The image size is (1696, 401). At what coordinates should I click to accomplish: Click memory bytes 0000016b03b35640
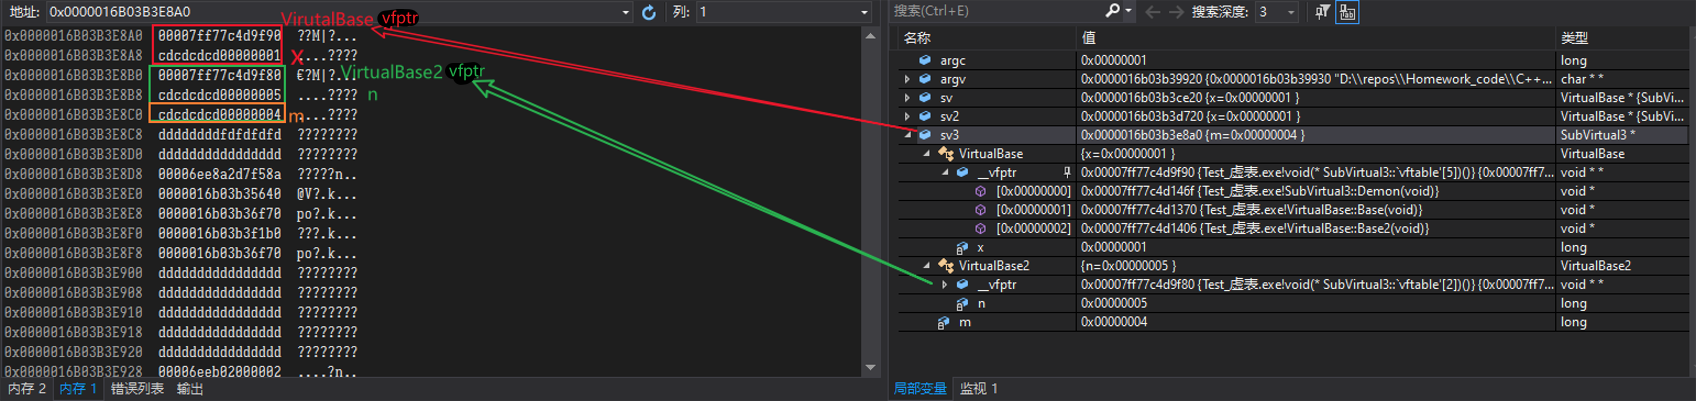click(x=219, y=194)
